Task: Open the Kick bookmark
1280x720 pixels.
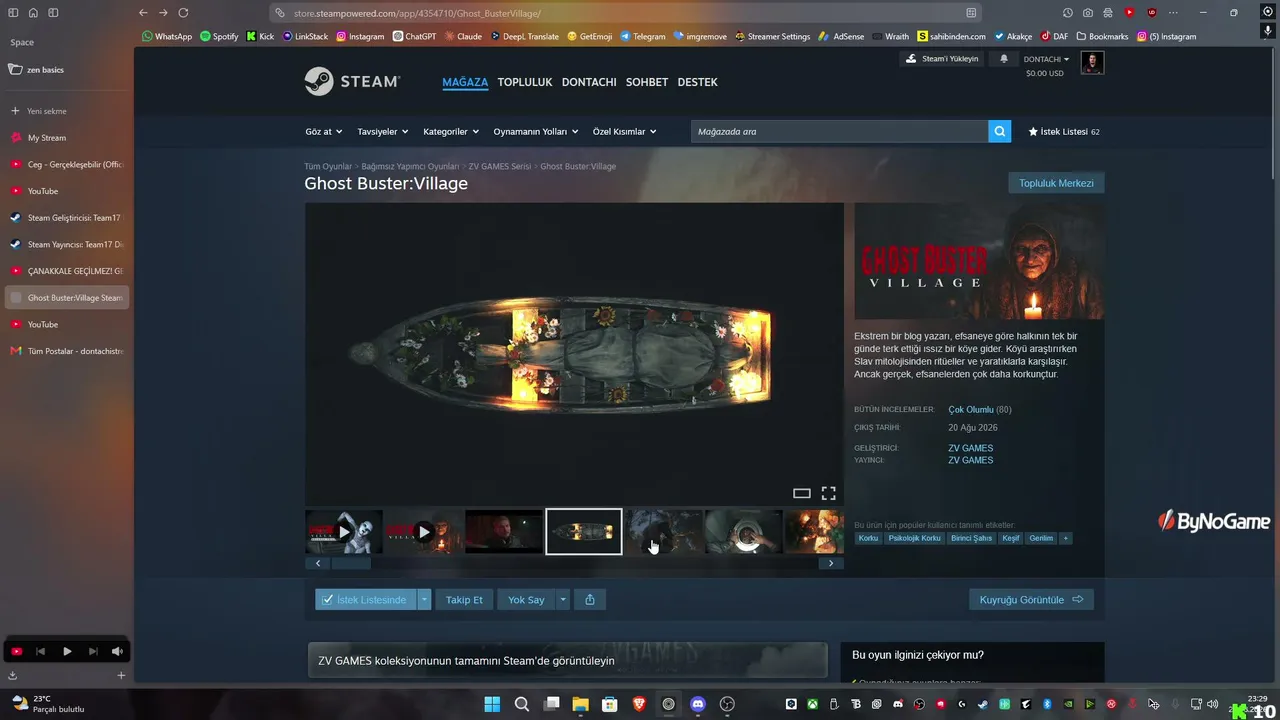Action: coord(260,36)
